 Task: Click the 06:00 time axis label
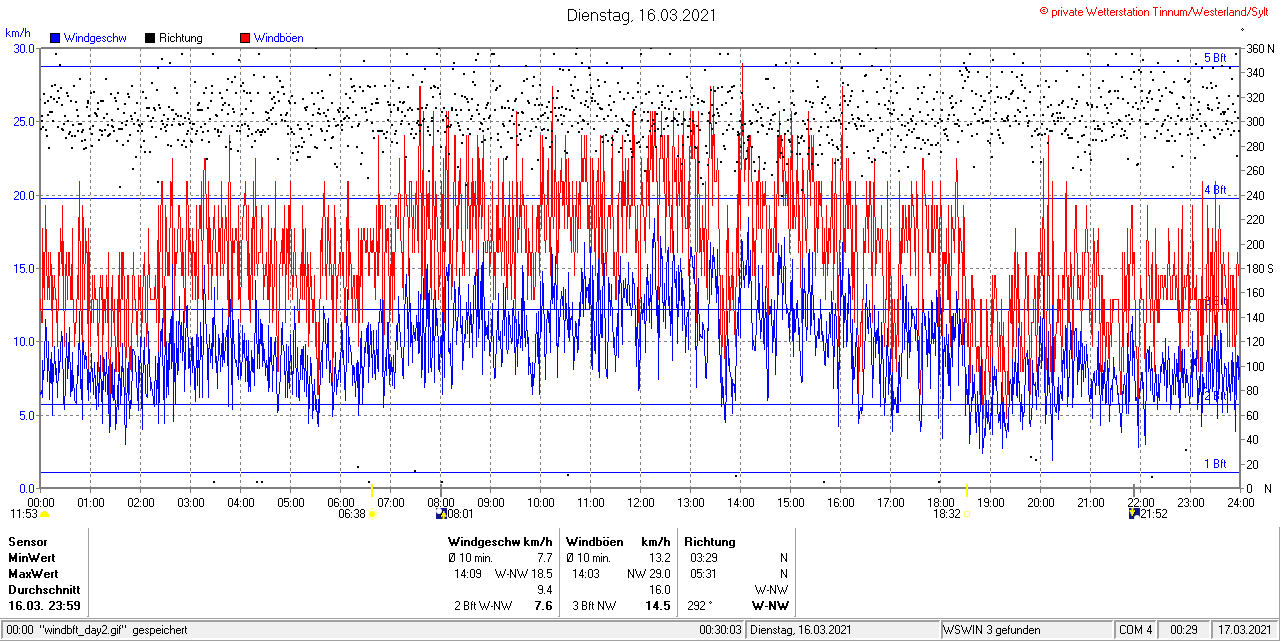click(341, 502)
